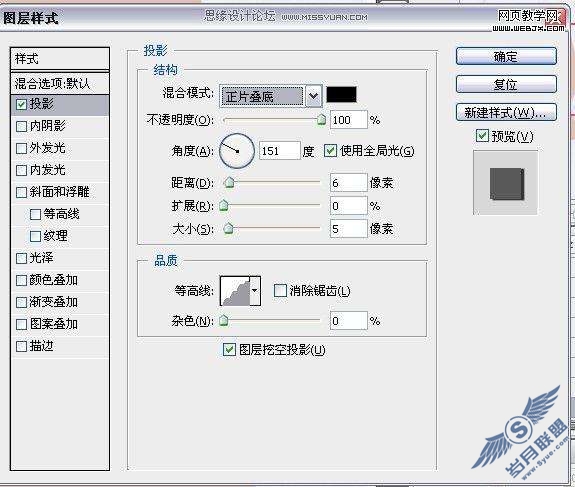Click the black shadow color swatch
575x487 pixels.
click(x=341, y=95)
